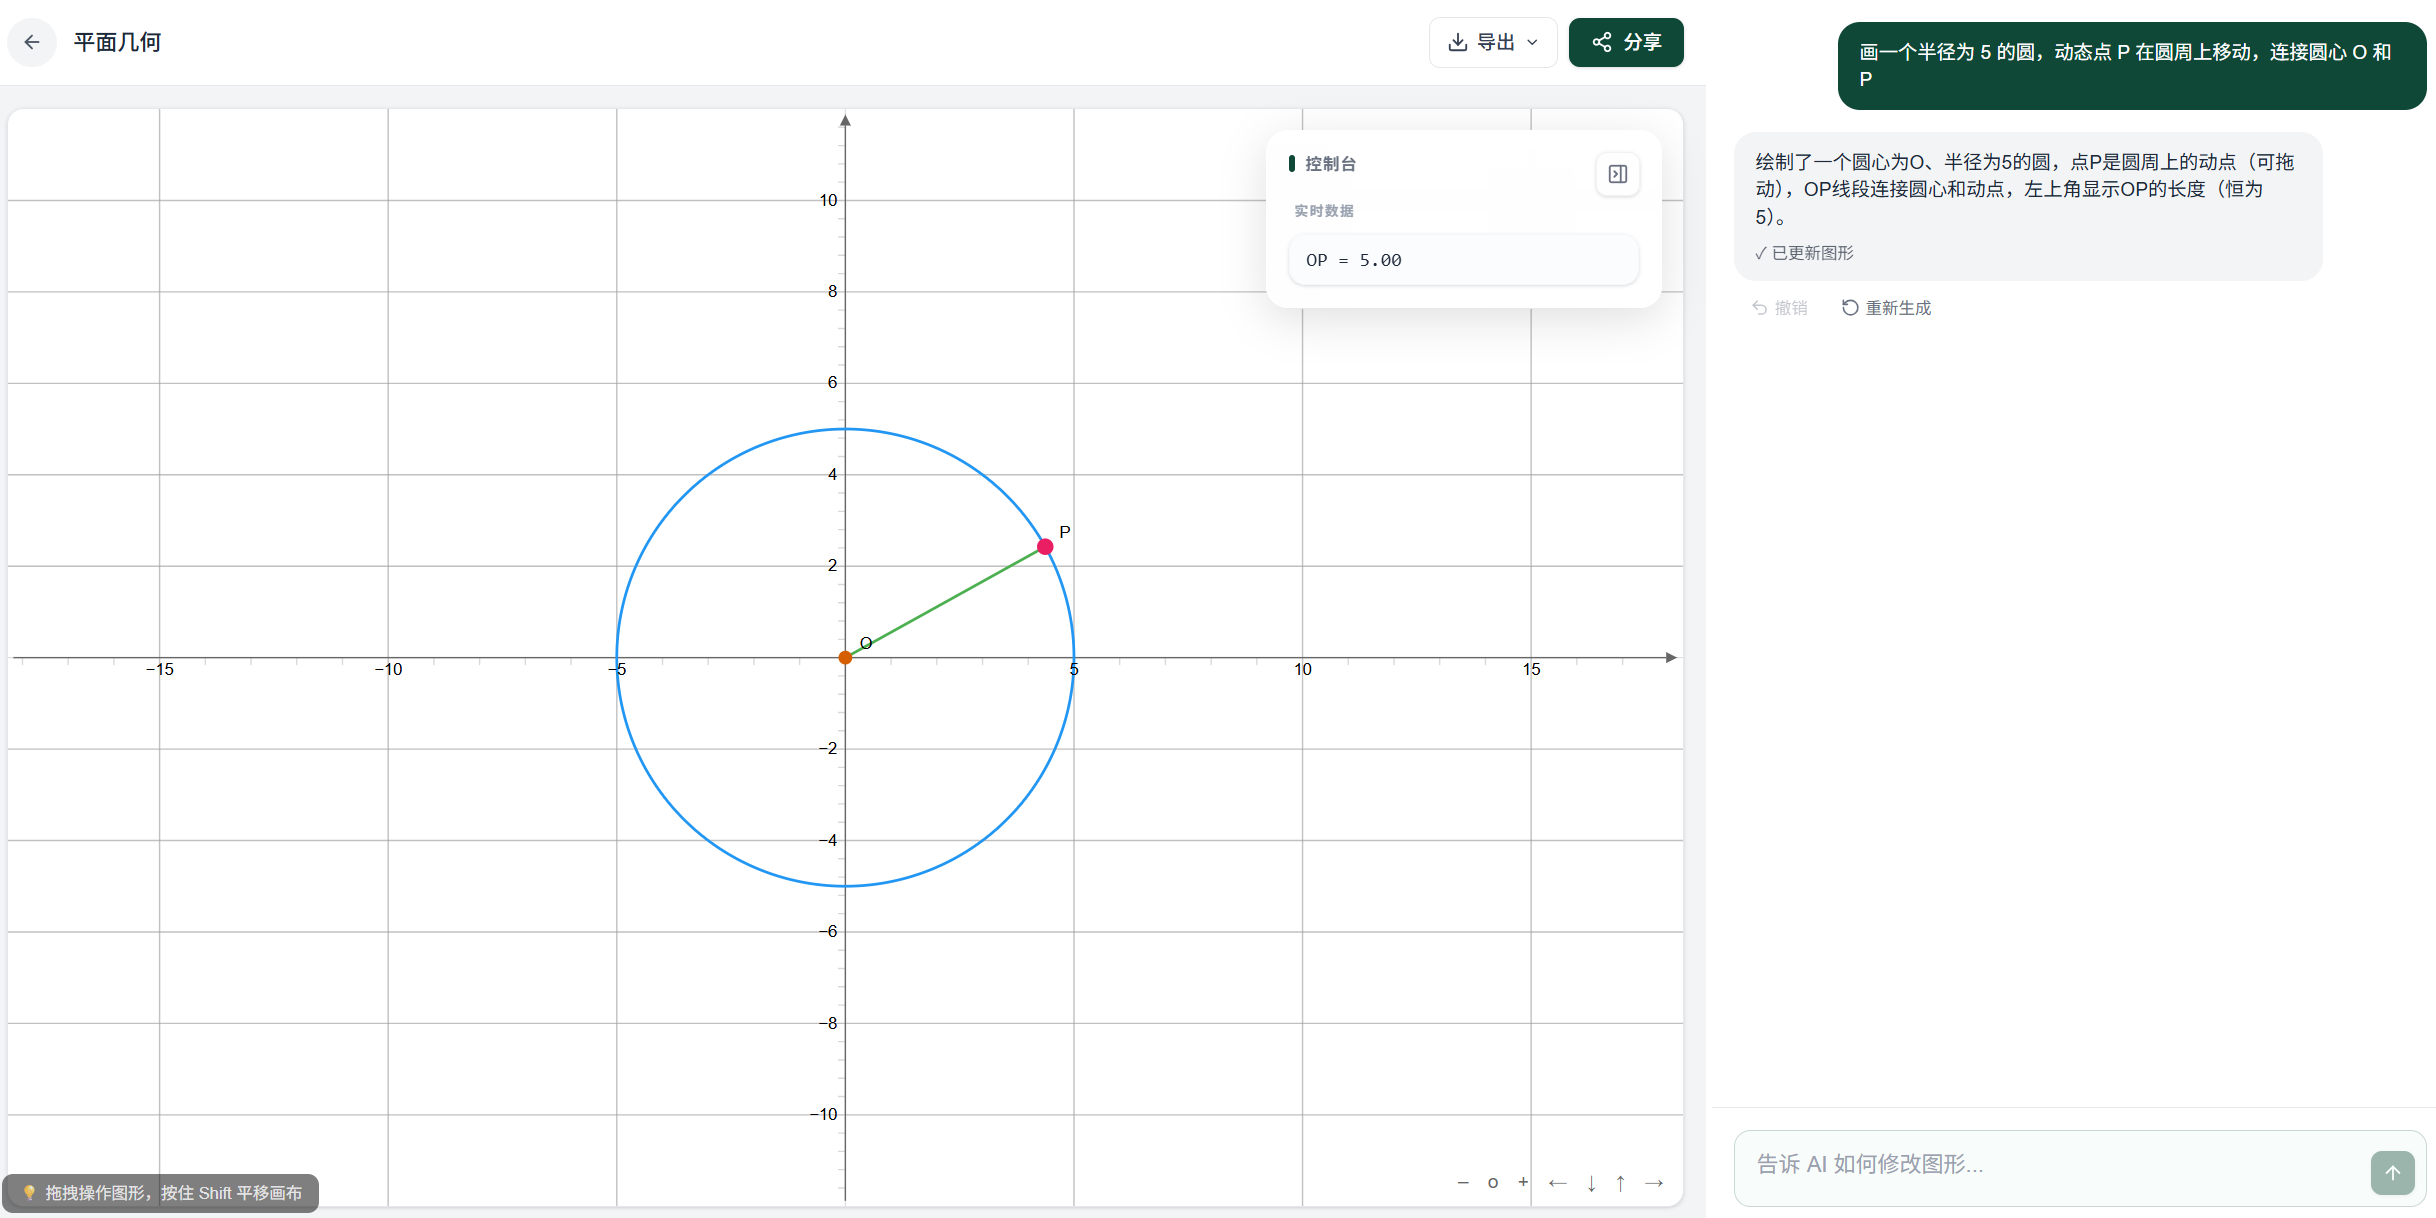
Task: Zoom out with the minus control
Action: [1463, 1182]
